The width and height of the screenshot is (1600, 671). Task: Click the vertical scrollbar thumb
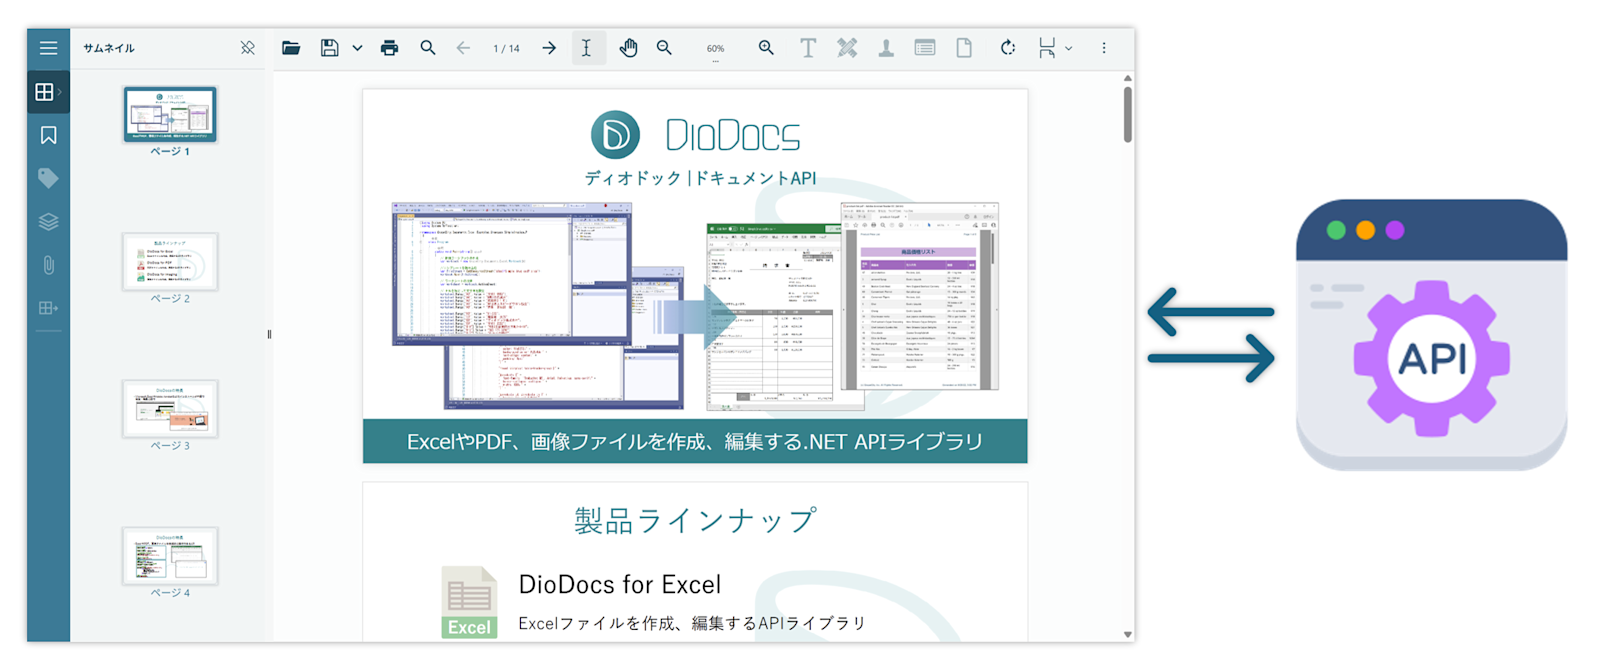pos(1128,114)
